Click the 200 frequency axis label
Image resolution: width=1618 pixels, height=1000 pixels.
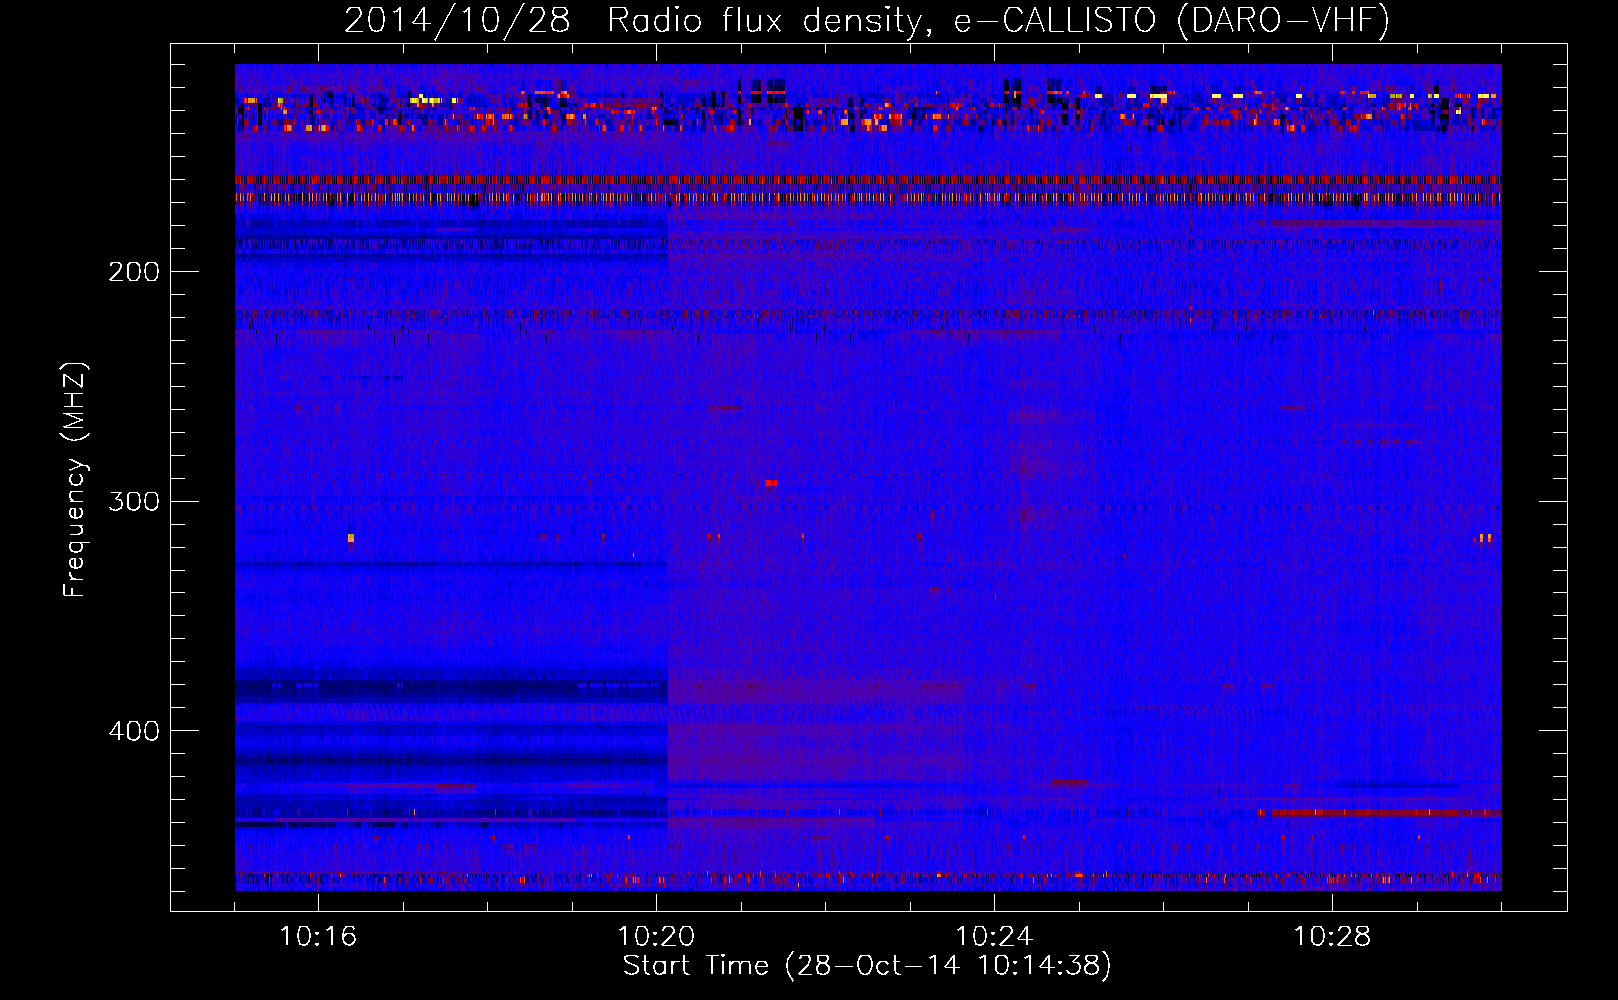134,272
